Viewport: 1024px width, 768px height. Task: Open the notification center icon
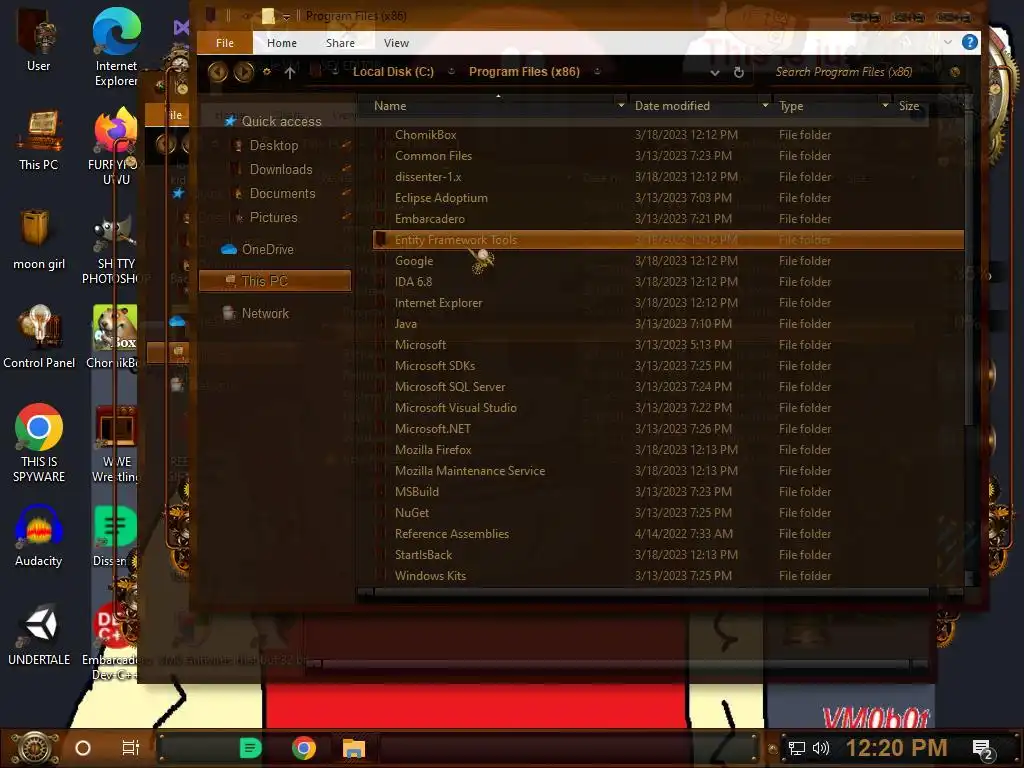point(982,749)
